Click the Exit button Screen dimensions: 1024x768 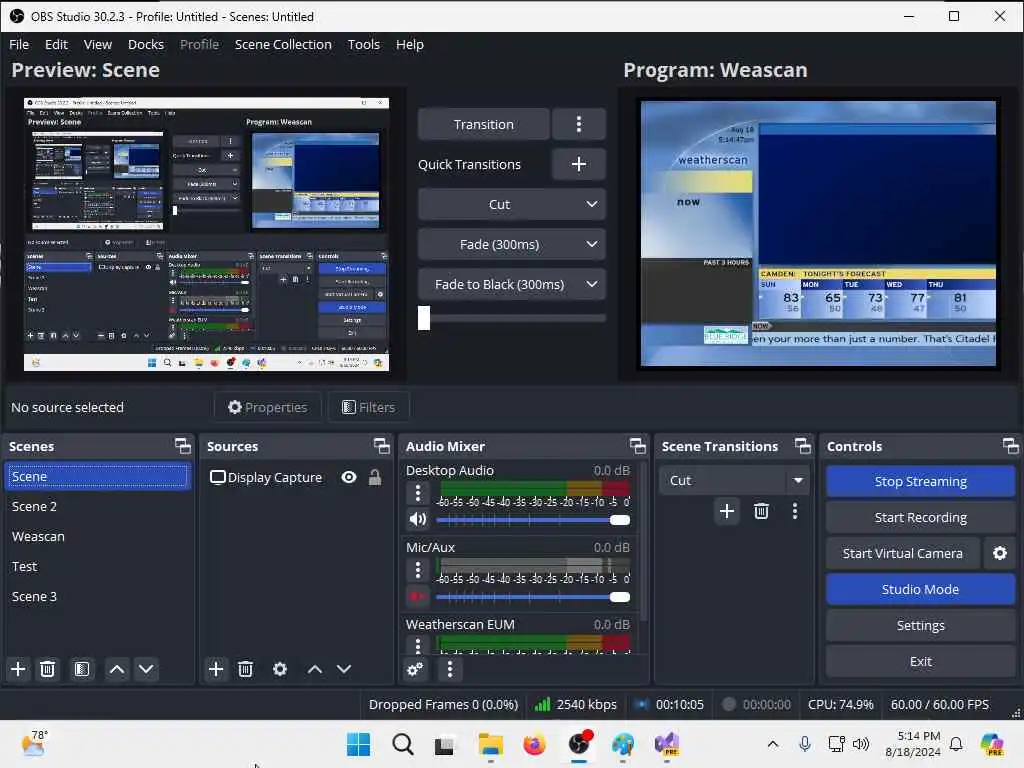pos(920,661)
